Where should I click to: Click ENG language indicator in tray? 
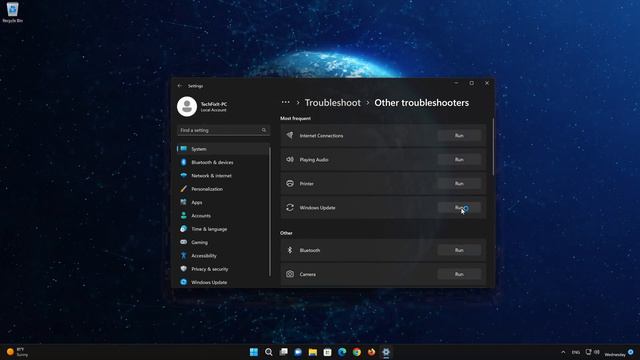point(576,352)
